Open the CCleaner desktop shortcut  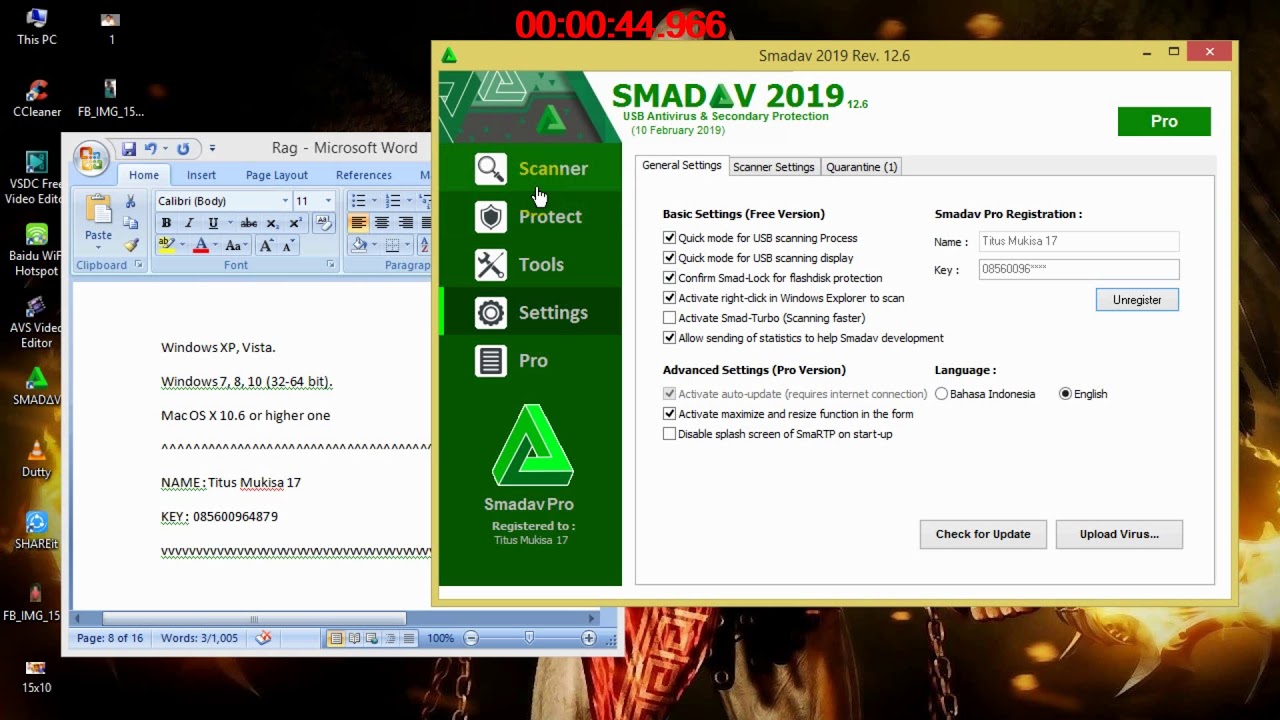(x=37, y=98)
